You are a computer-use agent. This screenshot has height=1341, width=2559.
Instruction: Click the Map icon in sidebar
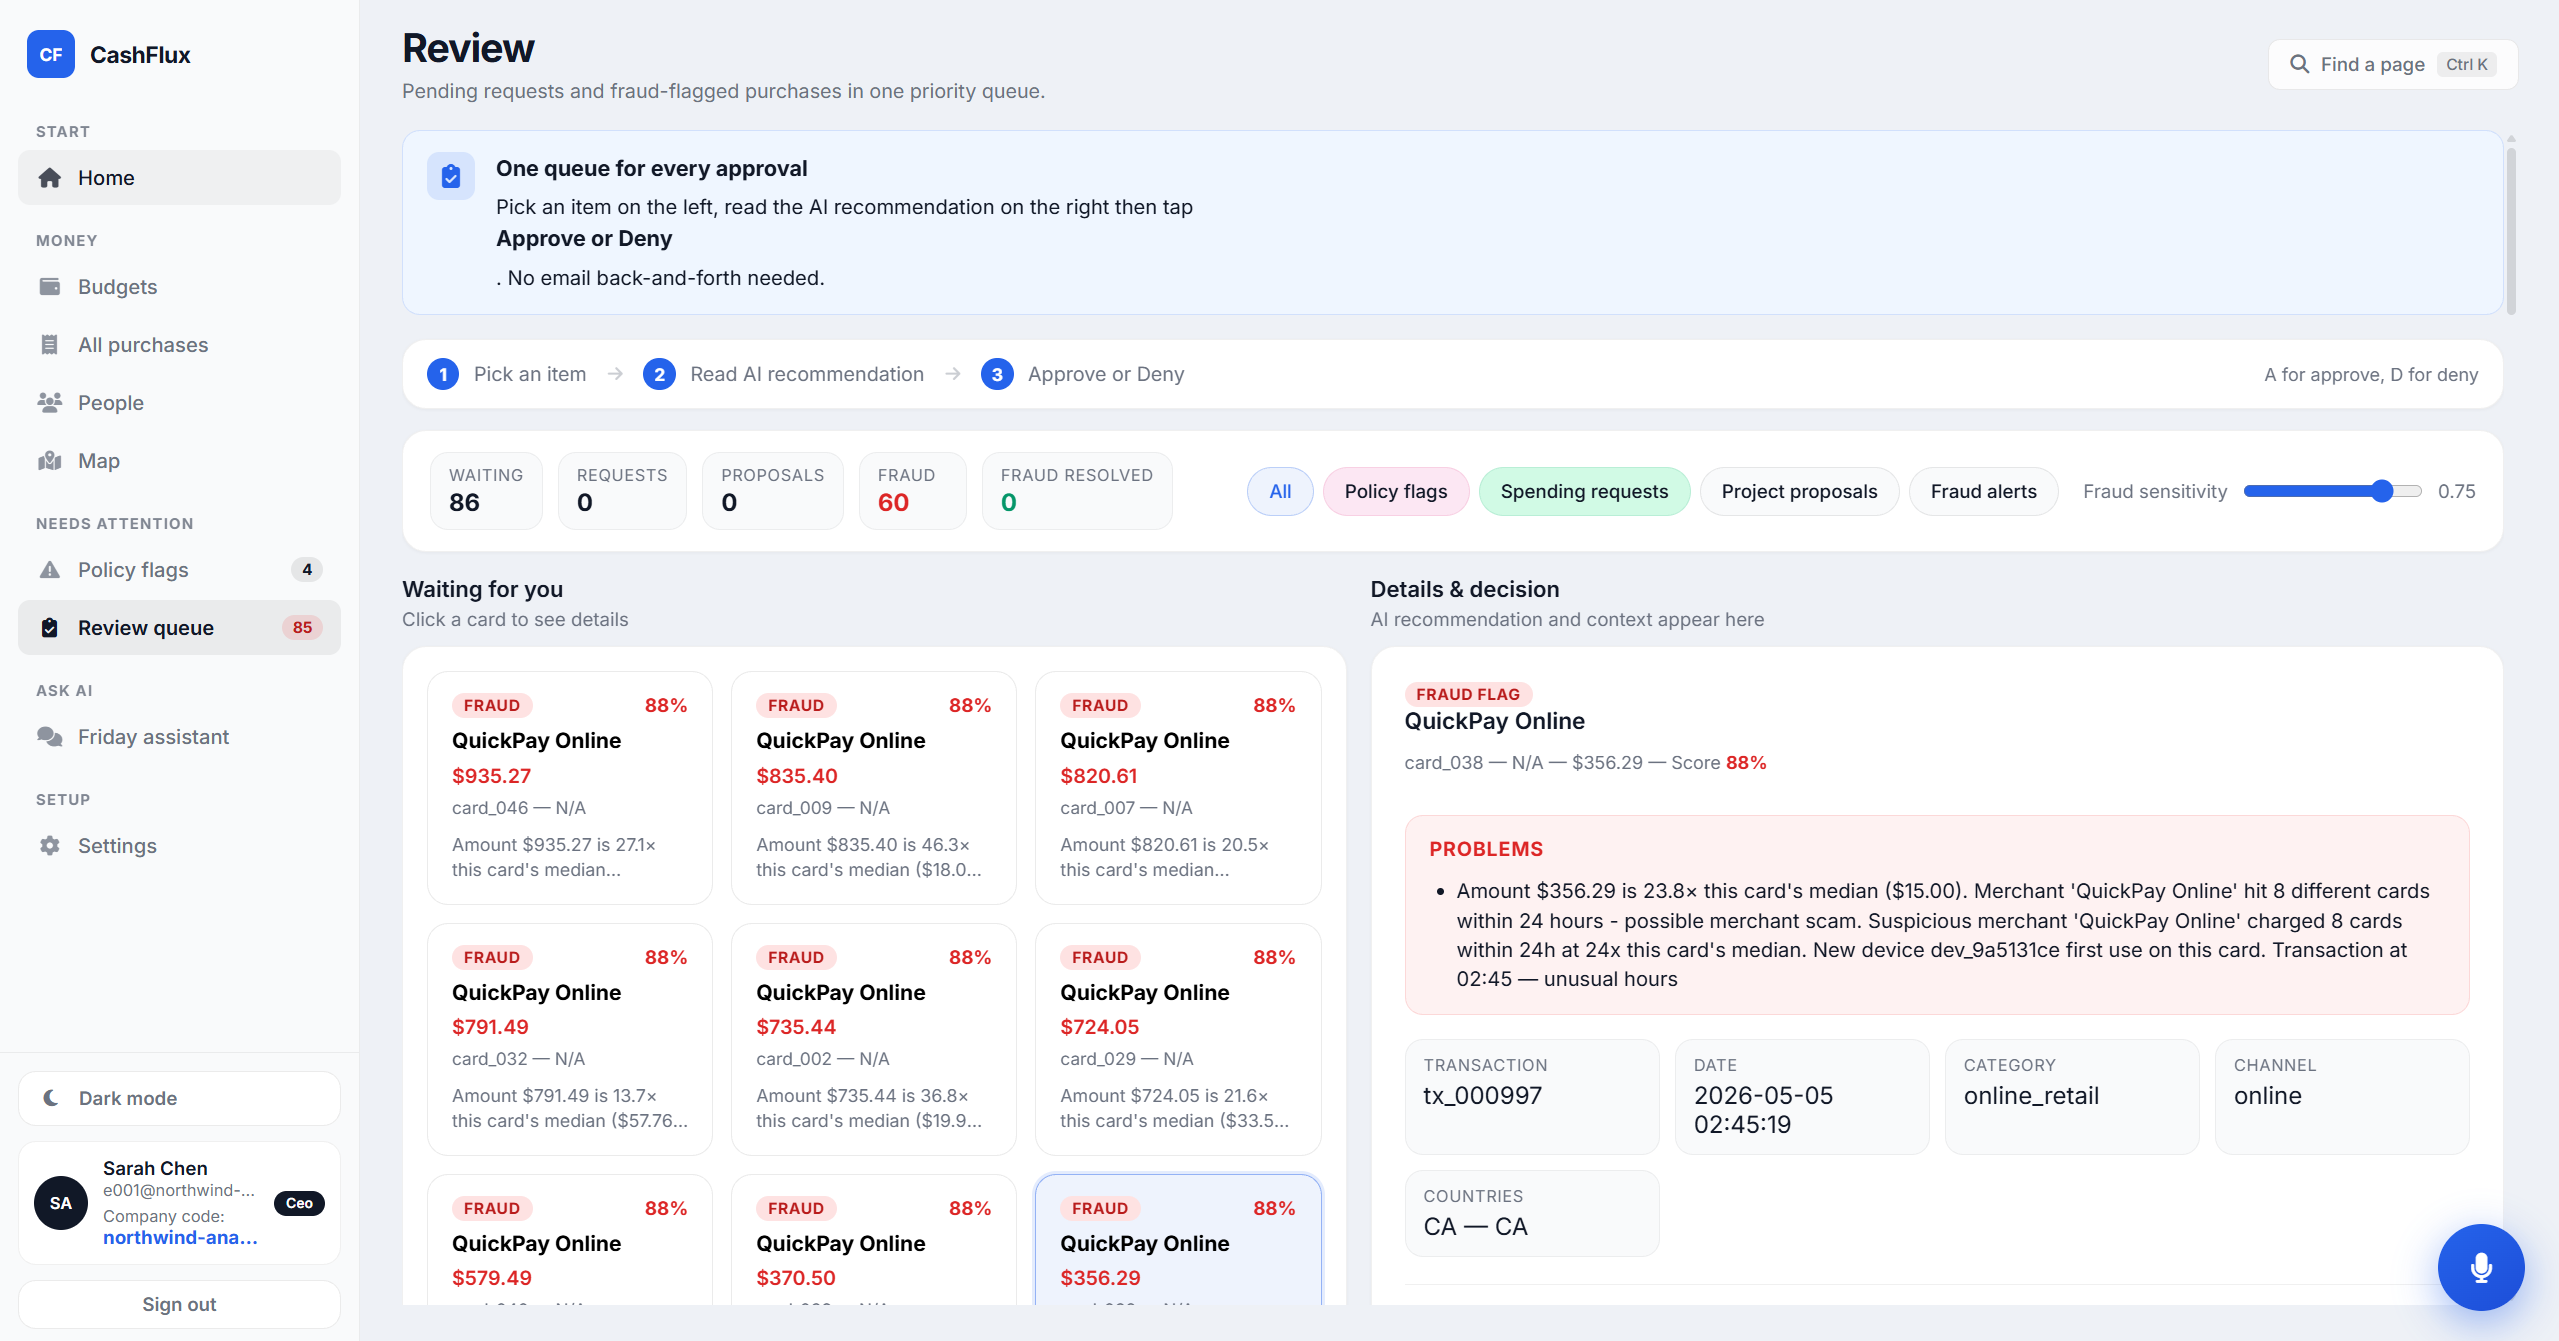point(50,461)
